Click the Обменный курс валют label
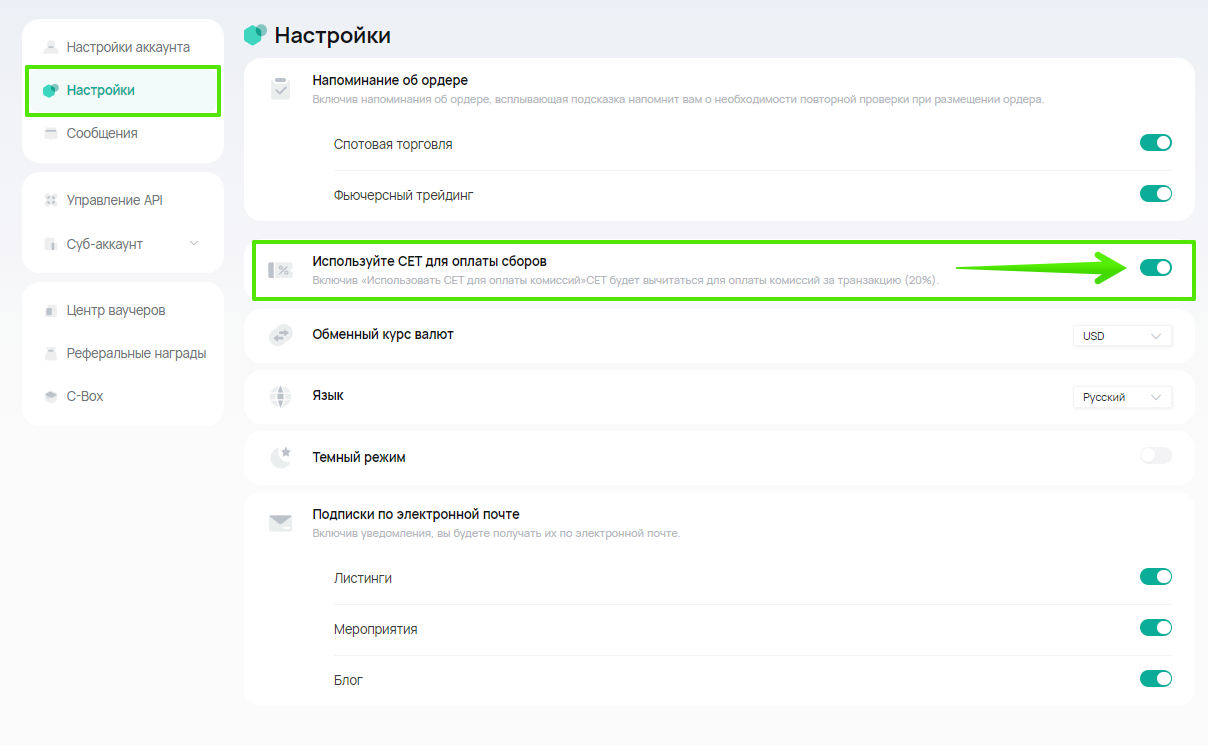This screenshot has height=745, width=1208. tap(383, 334)
